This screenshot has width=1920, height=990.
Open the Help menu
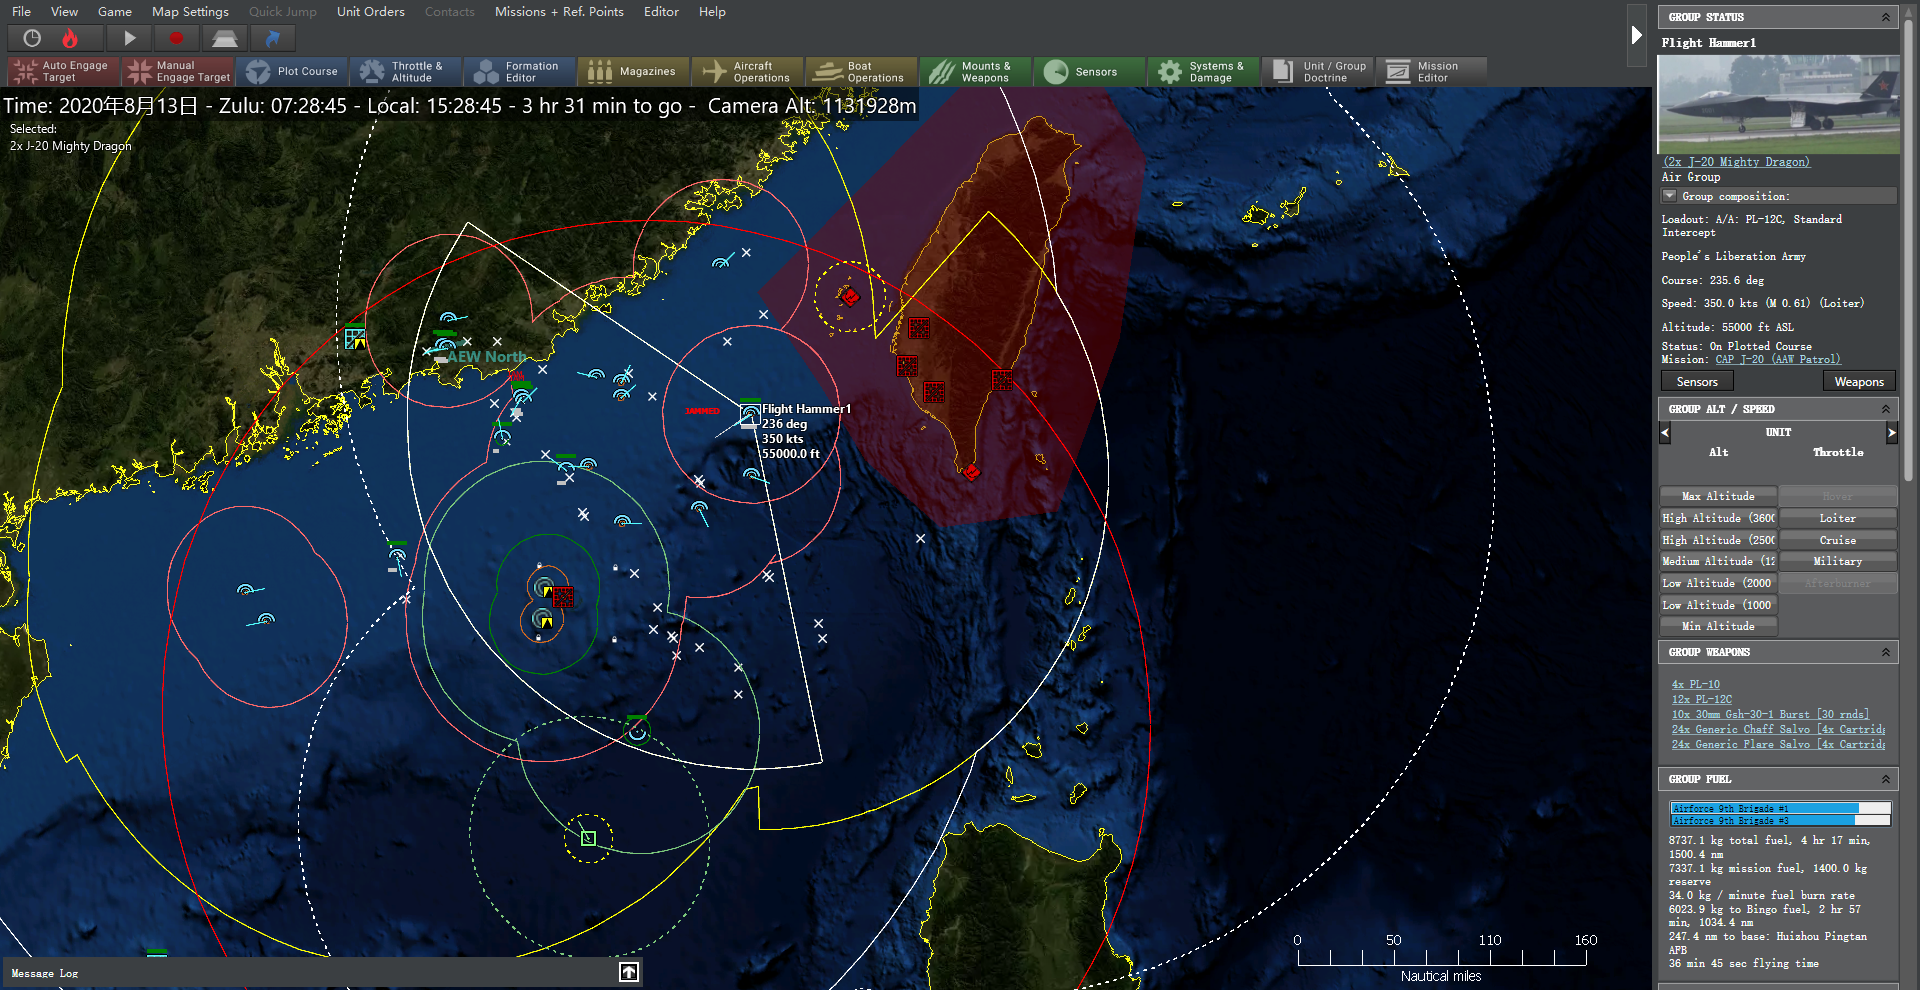coord(712,12)
